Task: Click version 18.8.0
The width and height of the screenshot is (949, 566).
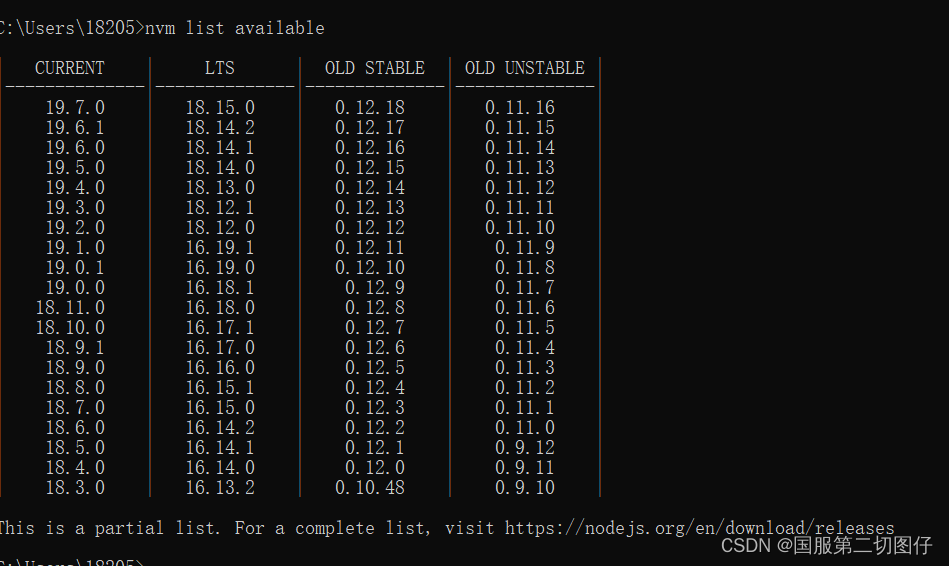Action: 75,387
